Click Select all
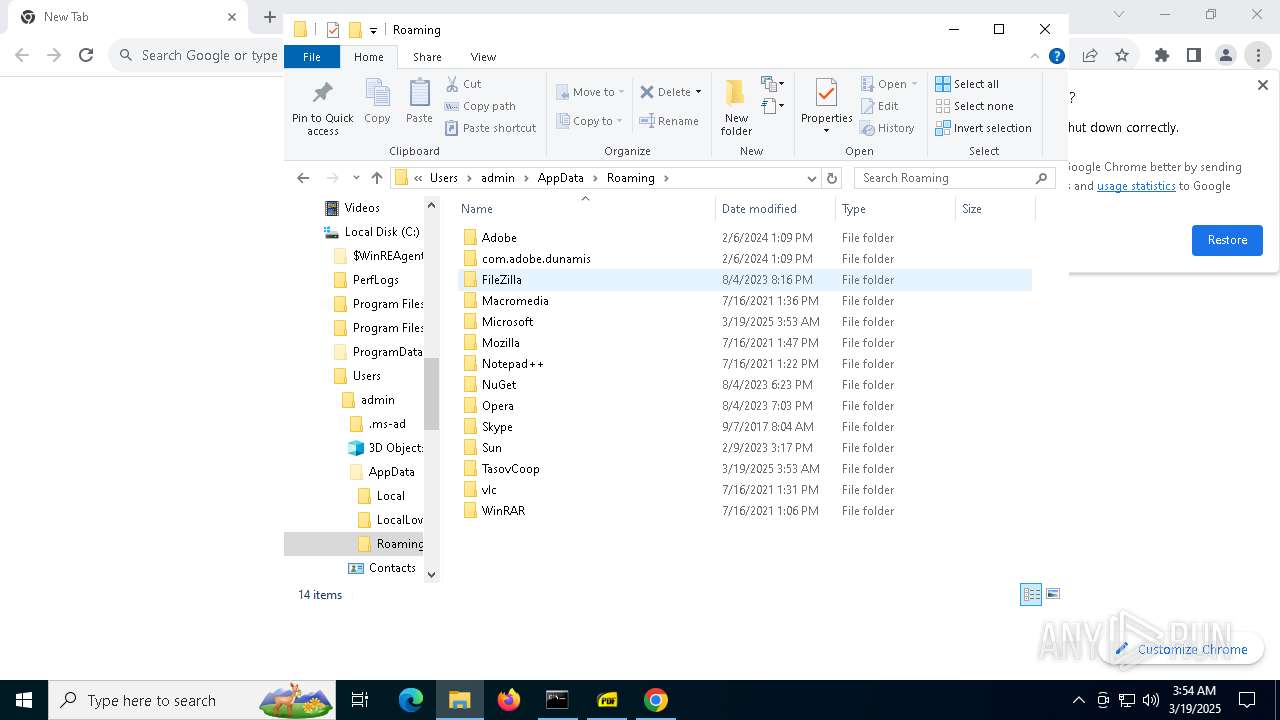Screen dimensions: 1280x720 (x=967, y=84)
